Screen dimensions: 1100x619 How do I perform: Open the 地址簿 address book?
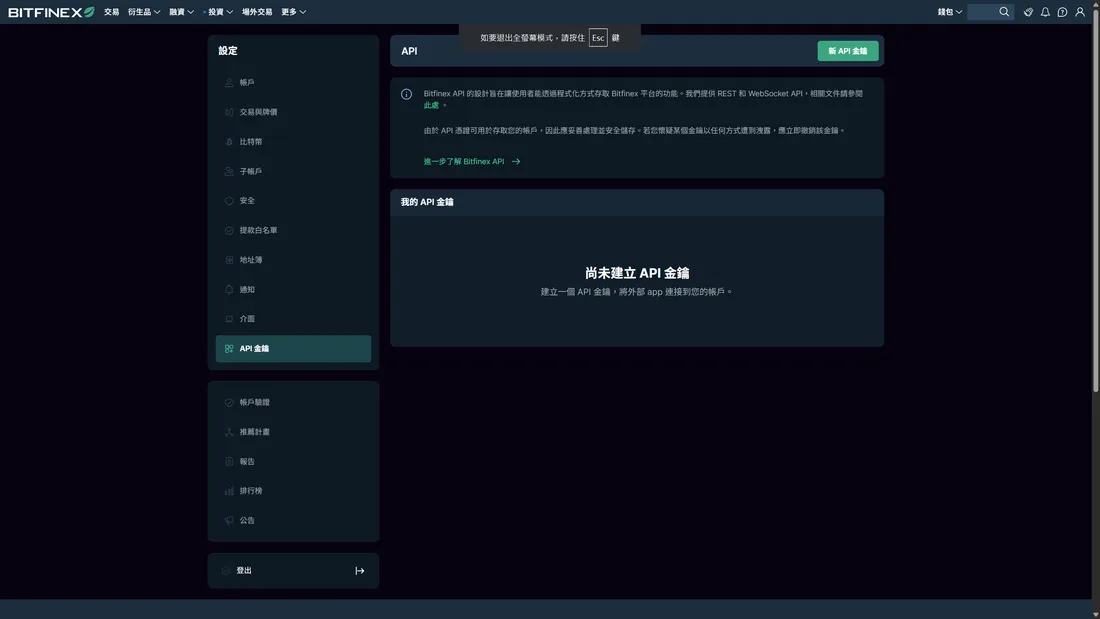293,260
